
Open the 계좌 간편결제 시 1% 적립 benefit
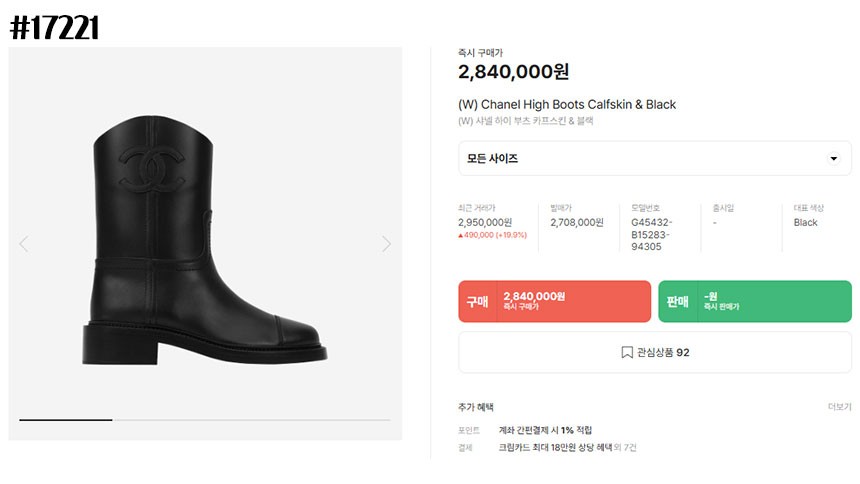pyautogui.click(x=545, y=430)
